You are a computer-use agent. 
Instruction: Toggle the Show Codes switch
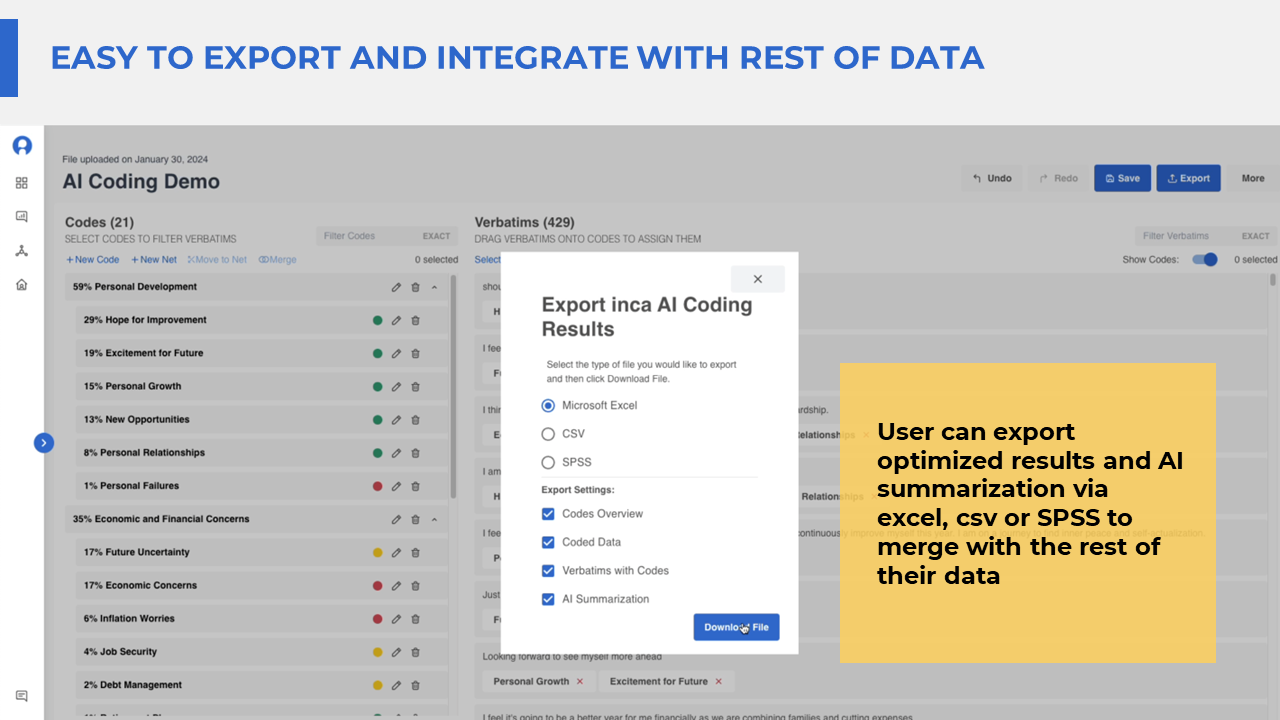click(x=1205, y=260)
